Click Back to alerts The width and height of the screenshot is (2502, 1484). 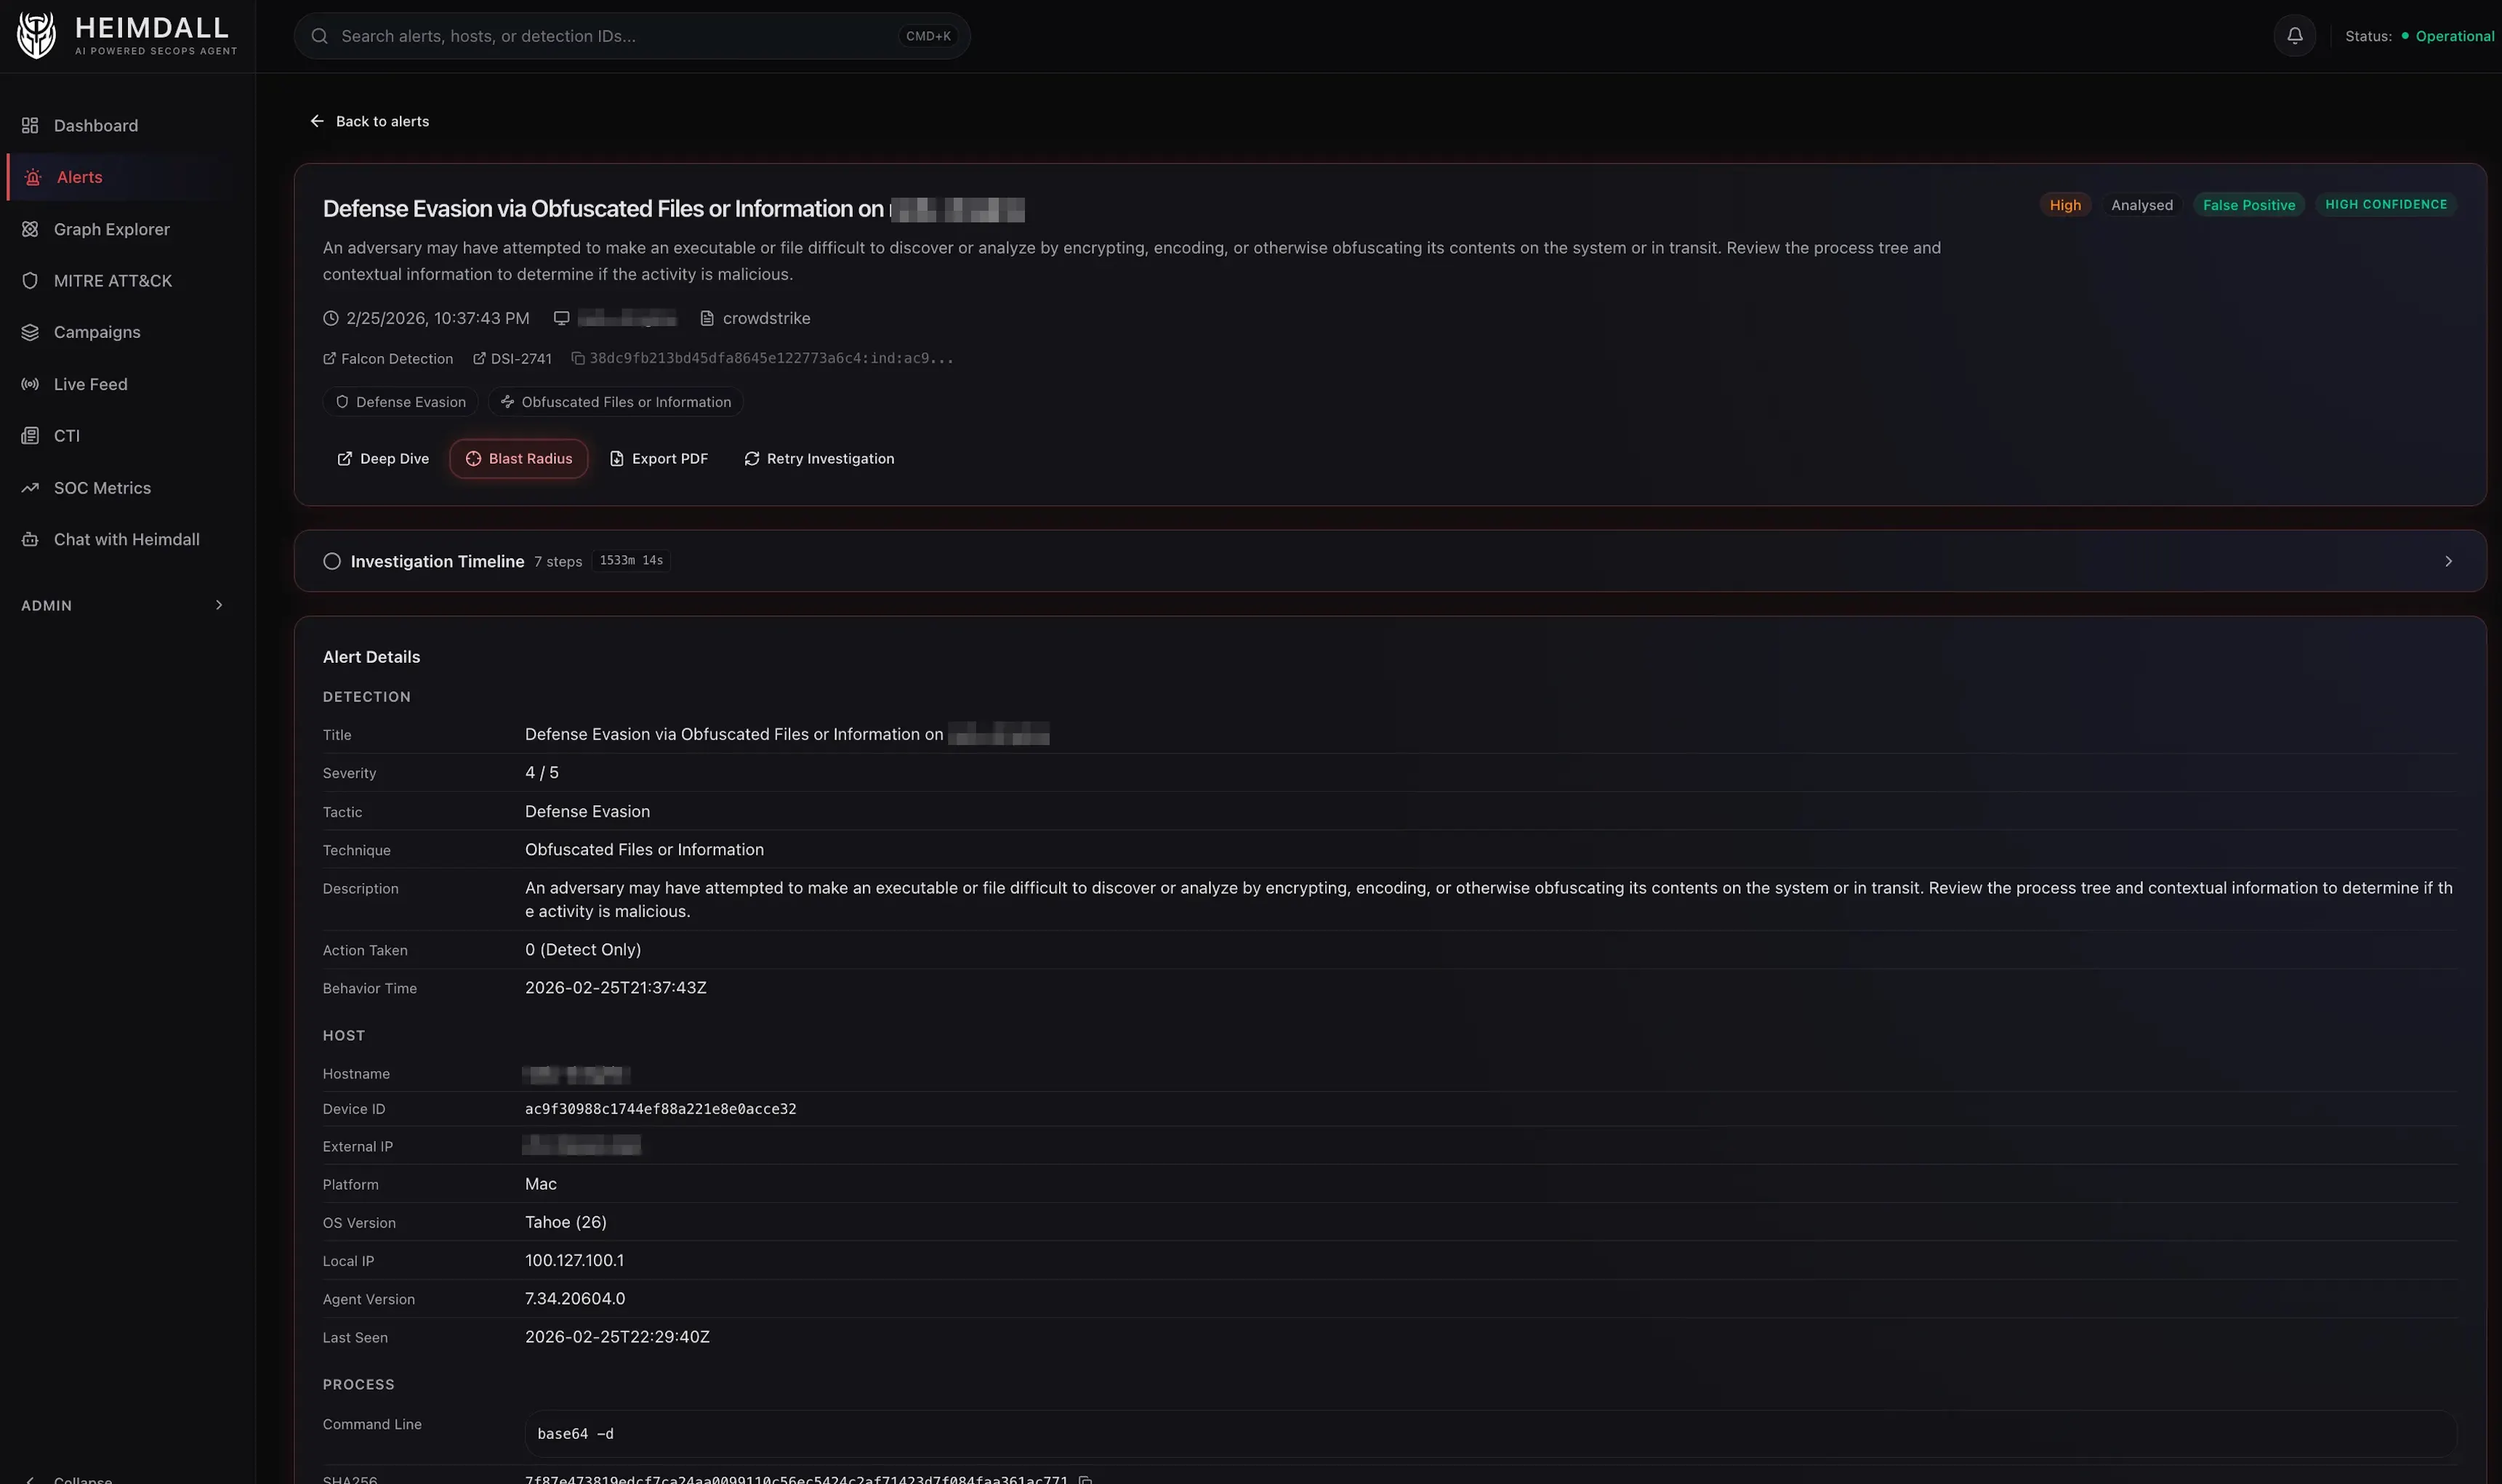pos(369,121)
